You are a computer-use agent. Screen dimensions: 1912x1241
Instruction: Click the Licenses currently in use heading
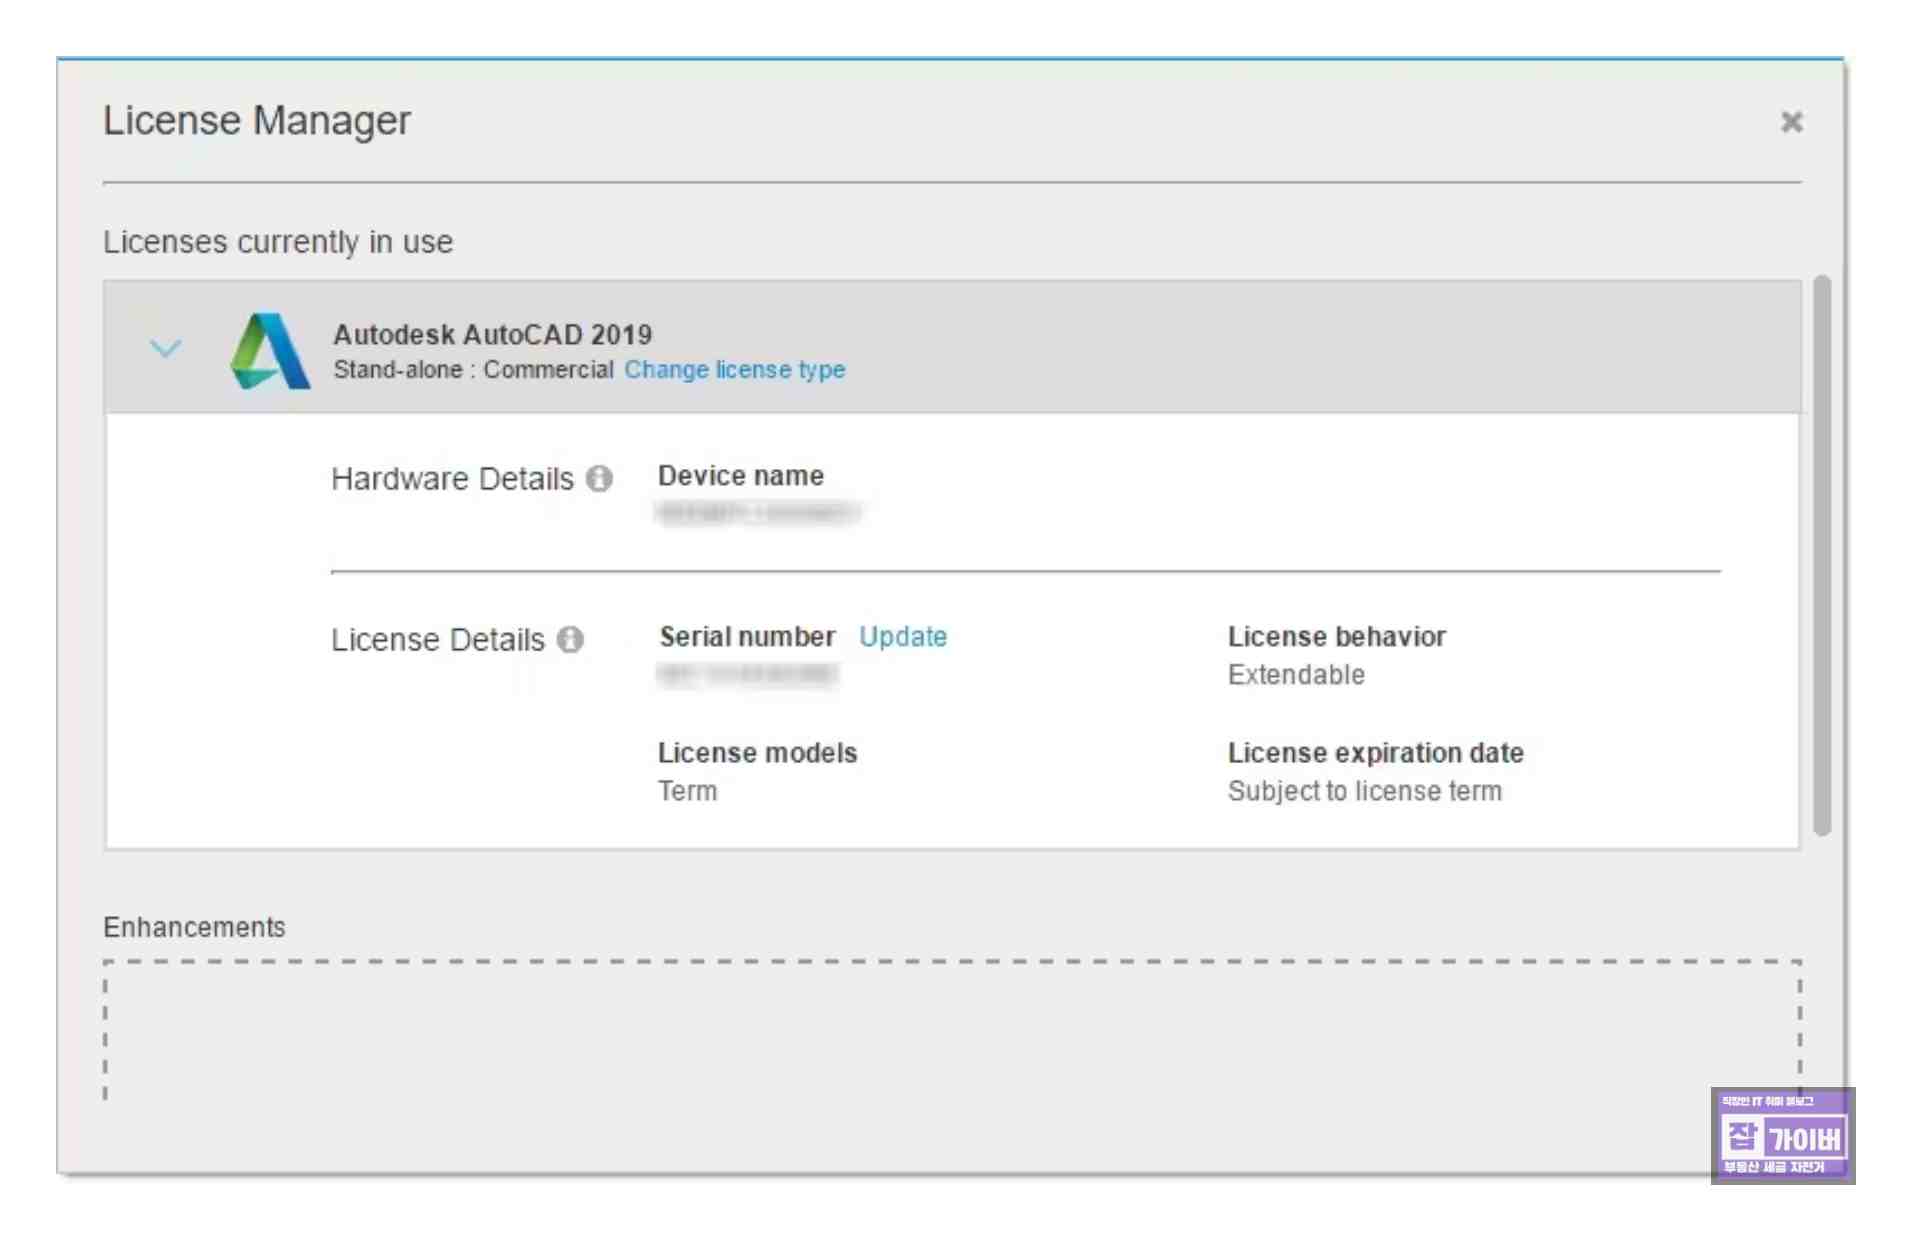pyautogui.click(x=278, y=242)
